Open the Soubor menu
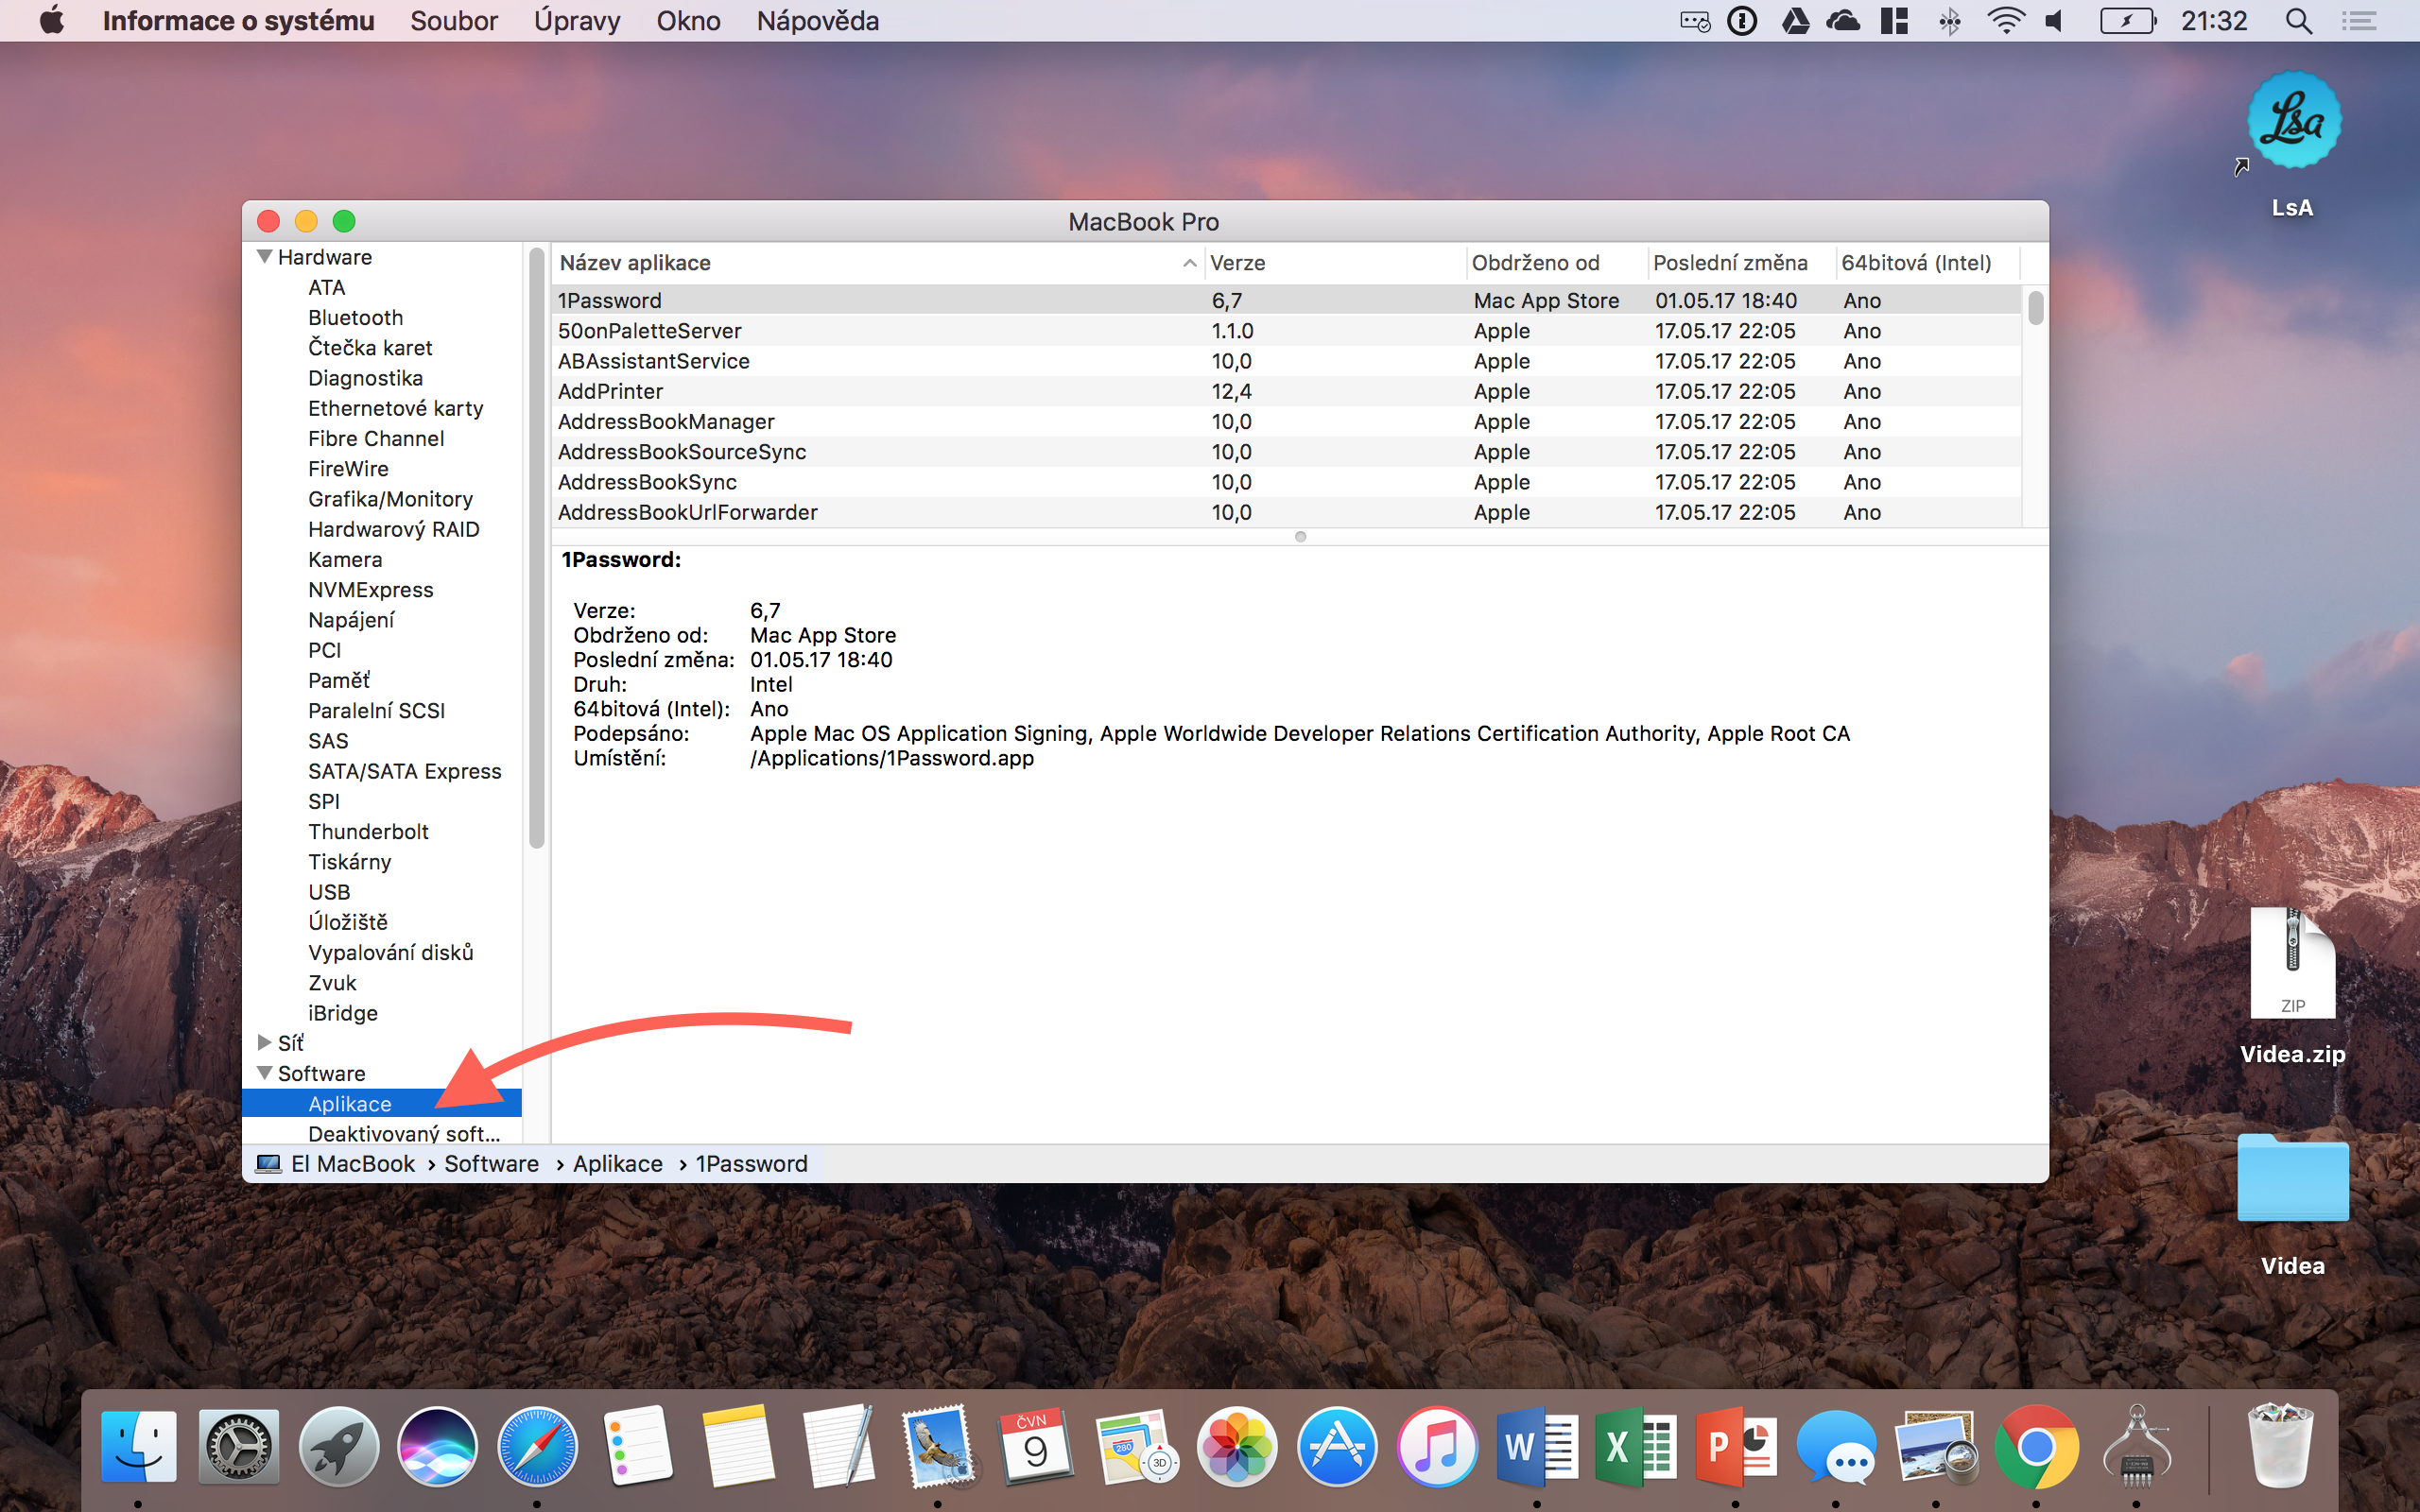Screen dimensions: 2420x1512 click(453, 21)
